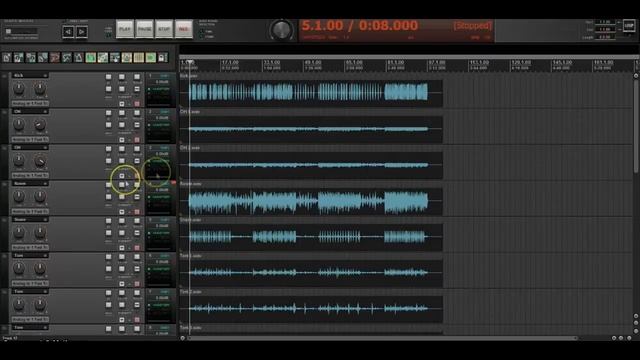Click the boxed button at far top-right corner
Image resolution: width=640 pixels, height=360 pixels.
(629, 26)
